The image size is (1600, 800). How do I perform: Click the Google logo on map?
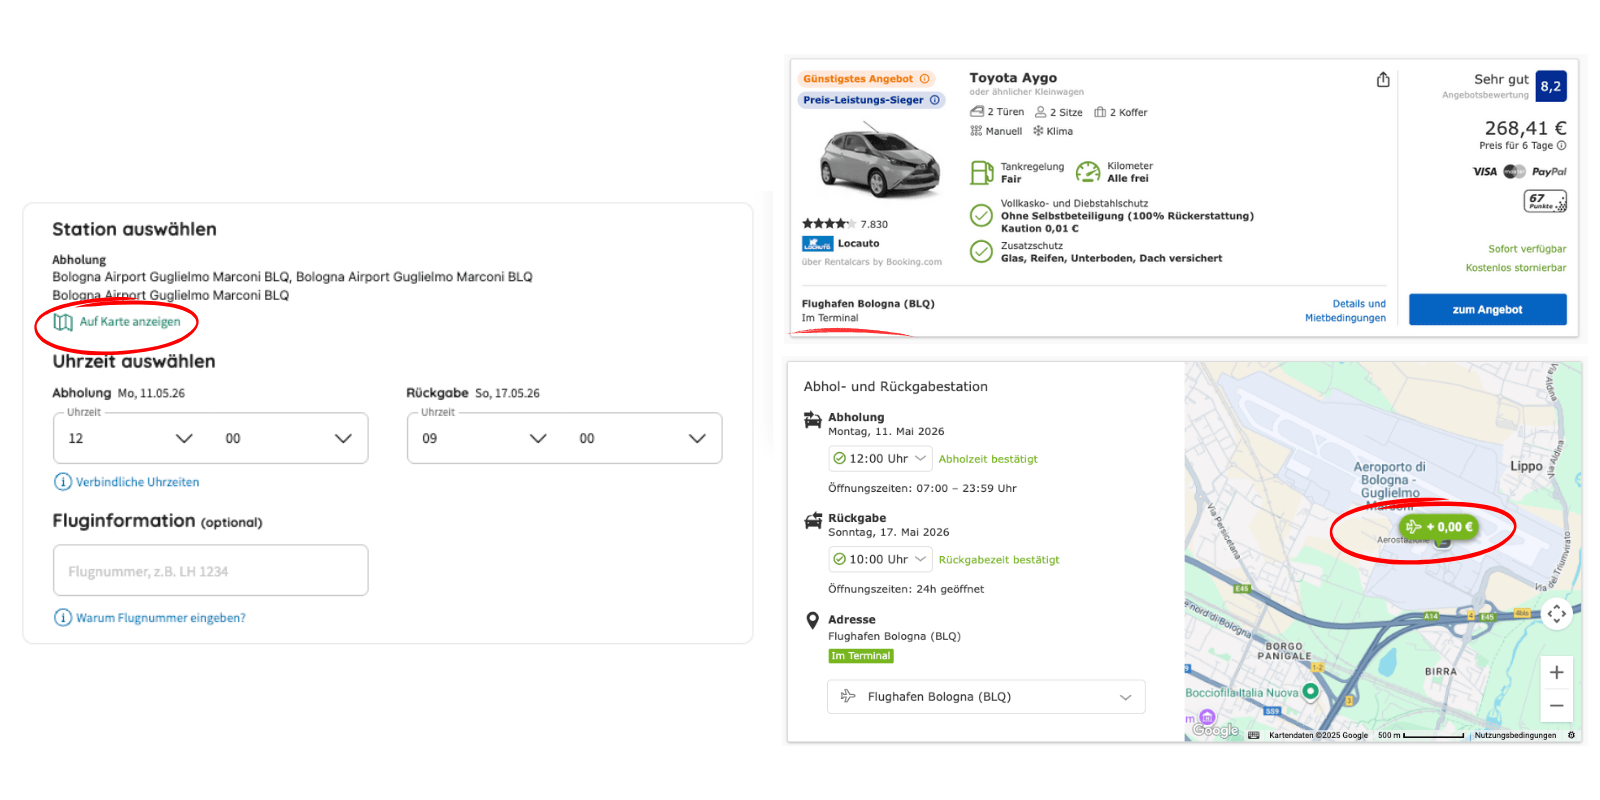pos(1216,731)
